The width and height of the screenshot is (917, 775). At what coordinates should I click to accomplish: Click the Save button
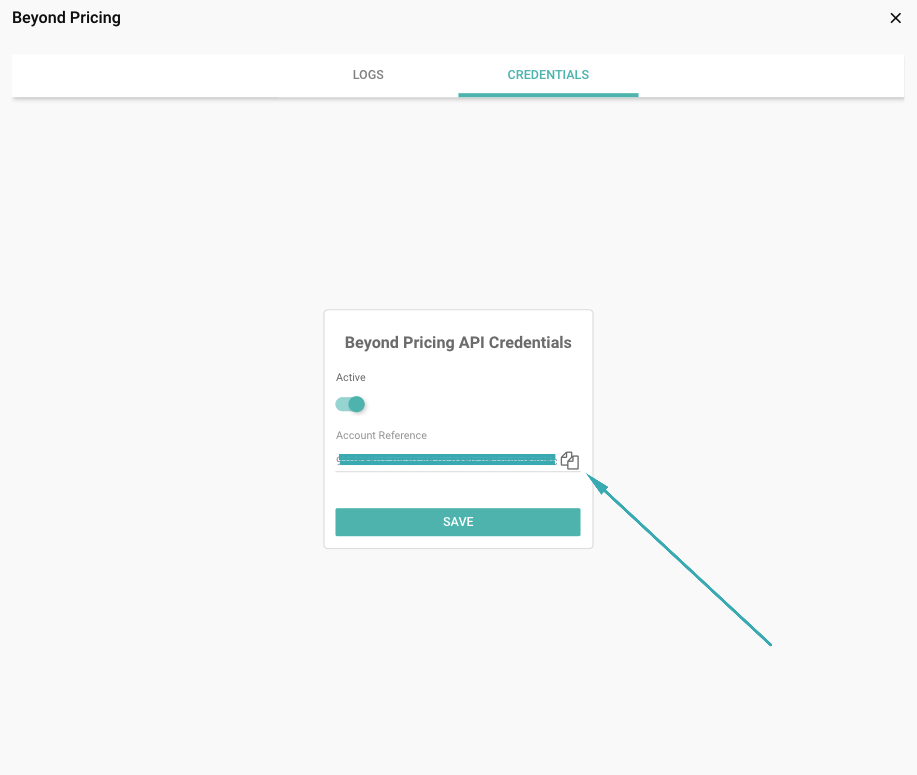tap(457, 522)
